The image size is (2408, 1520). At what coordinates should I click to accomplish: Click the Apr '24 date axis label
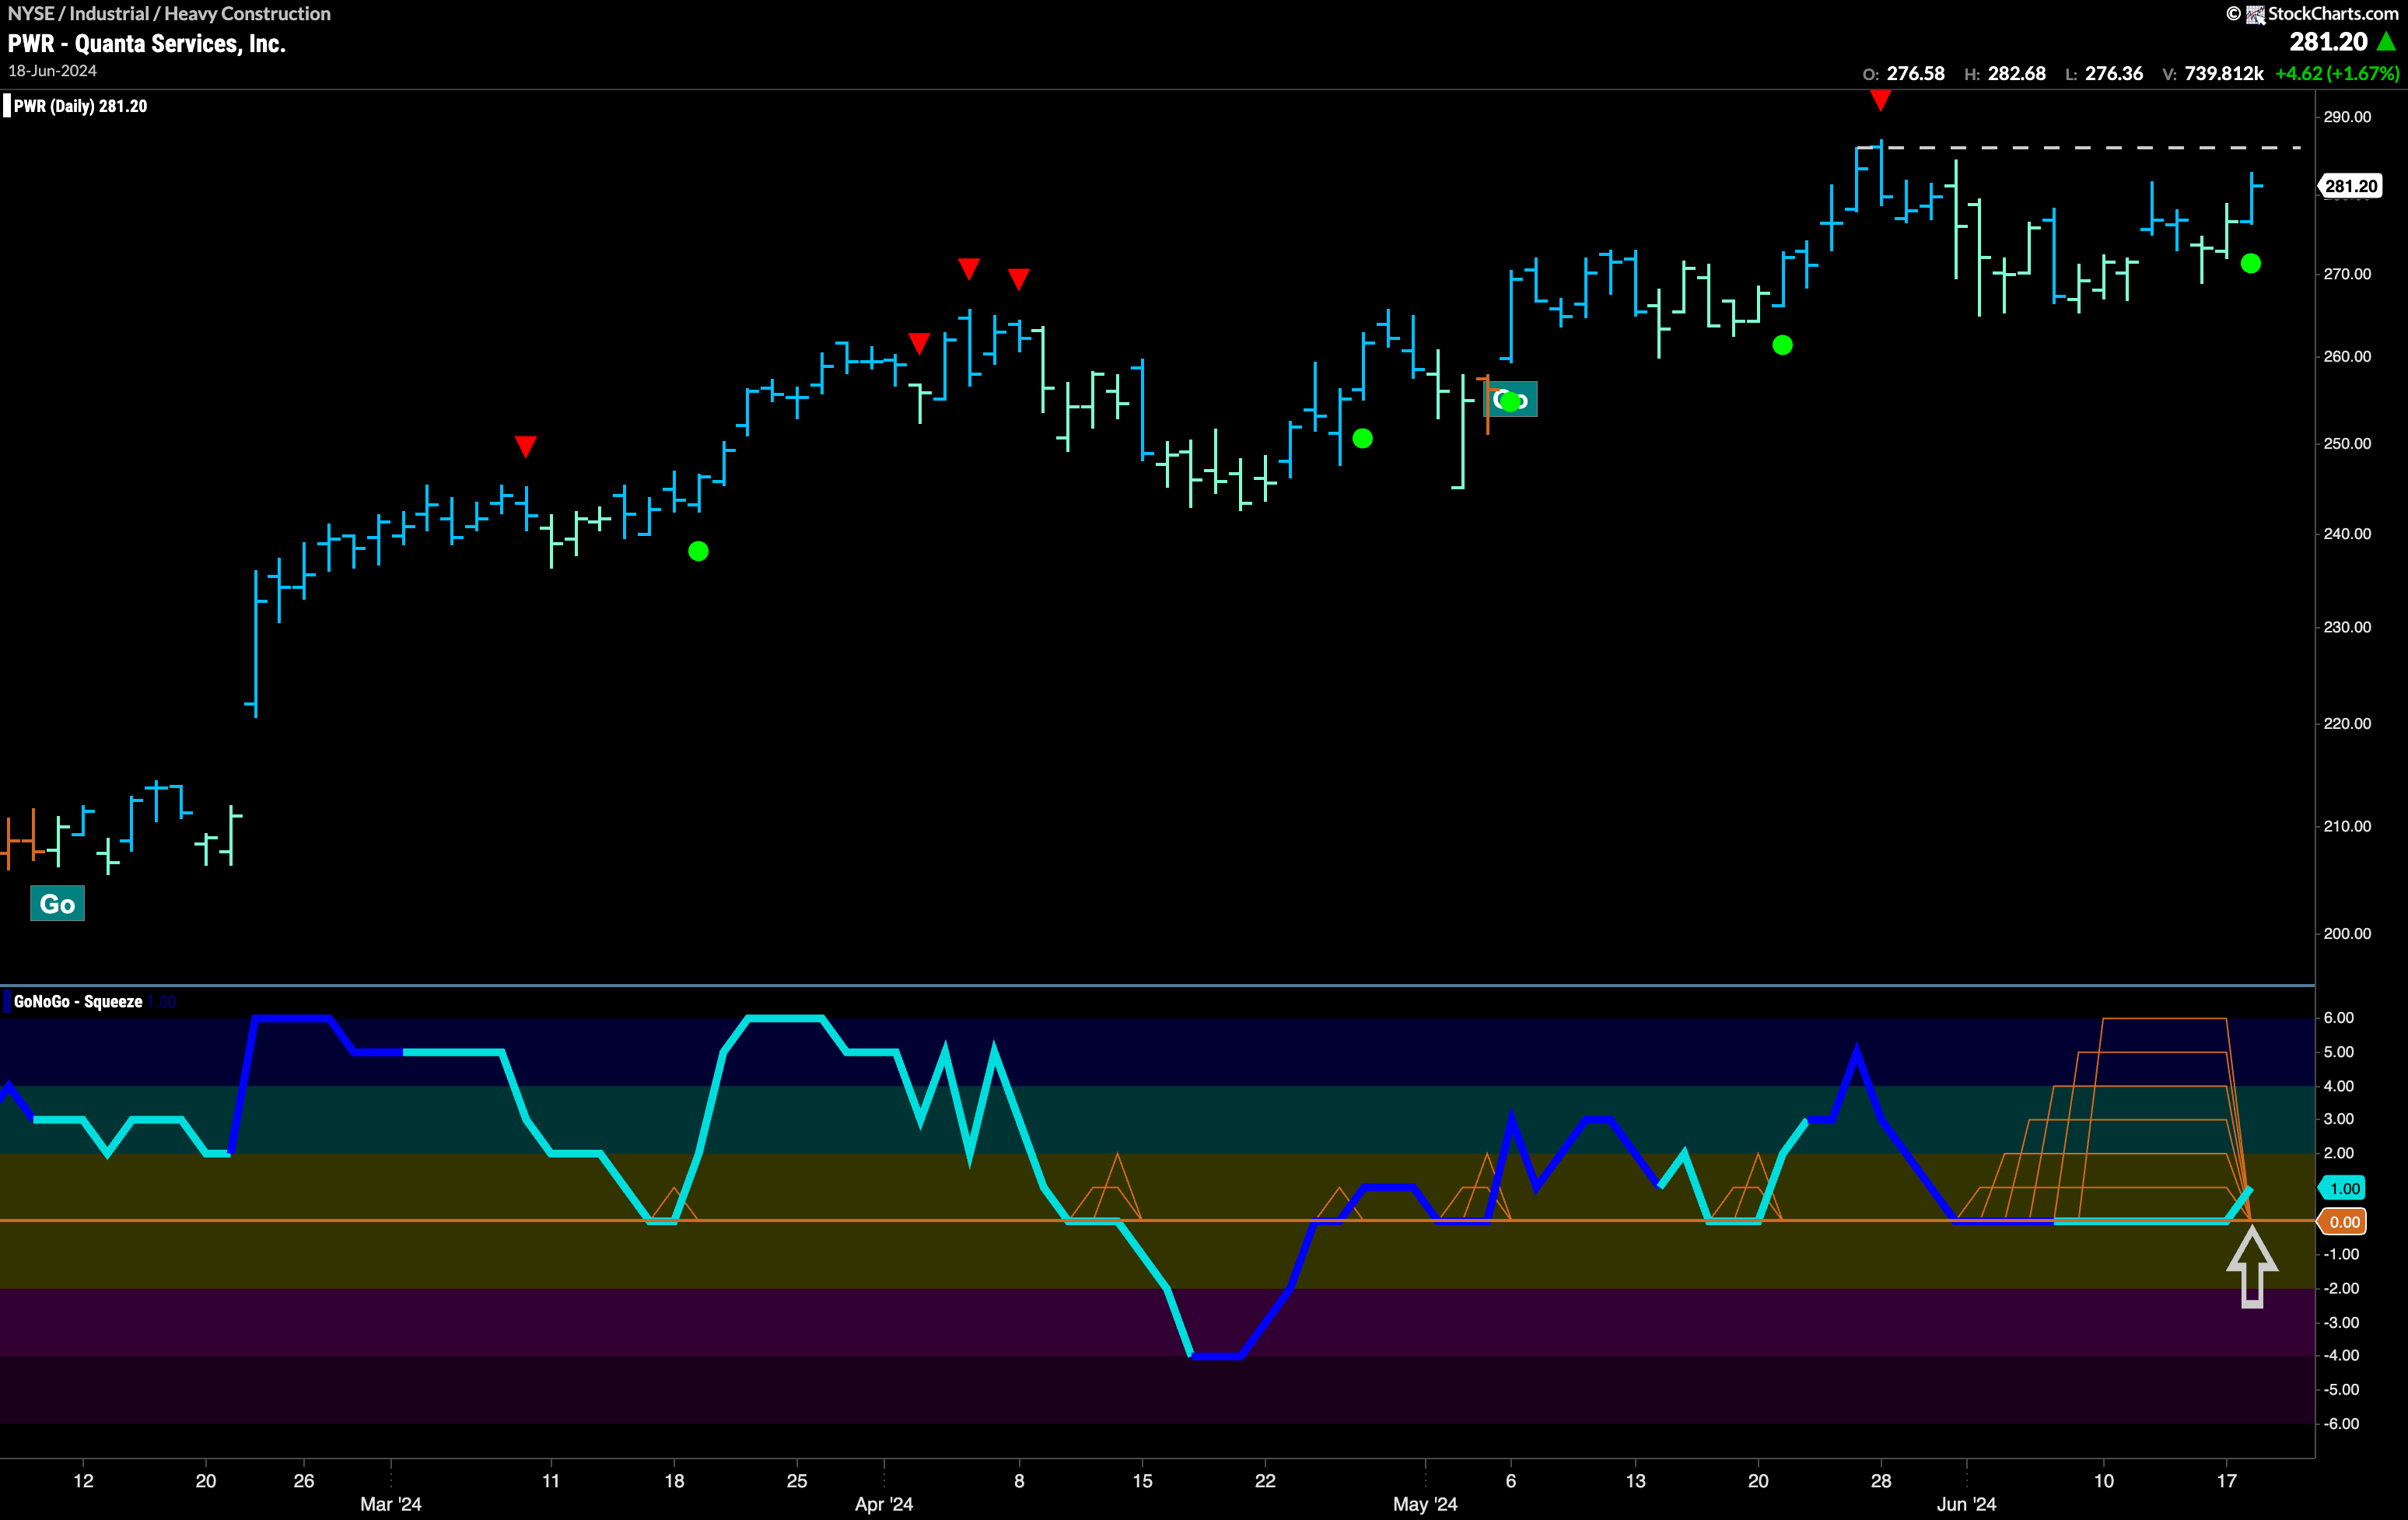pos(884,1504)
